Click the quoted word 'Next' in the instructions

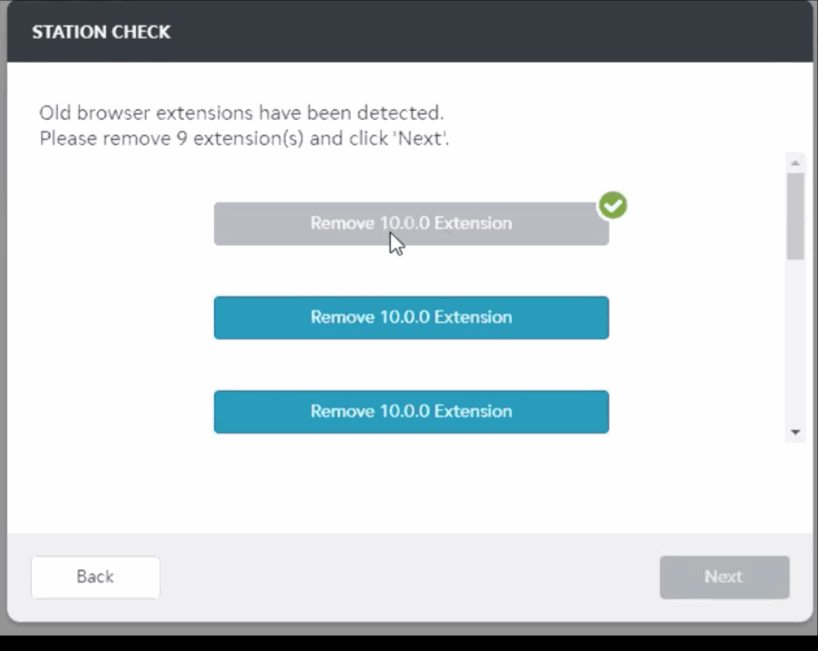(x=420, y=139)
